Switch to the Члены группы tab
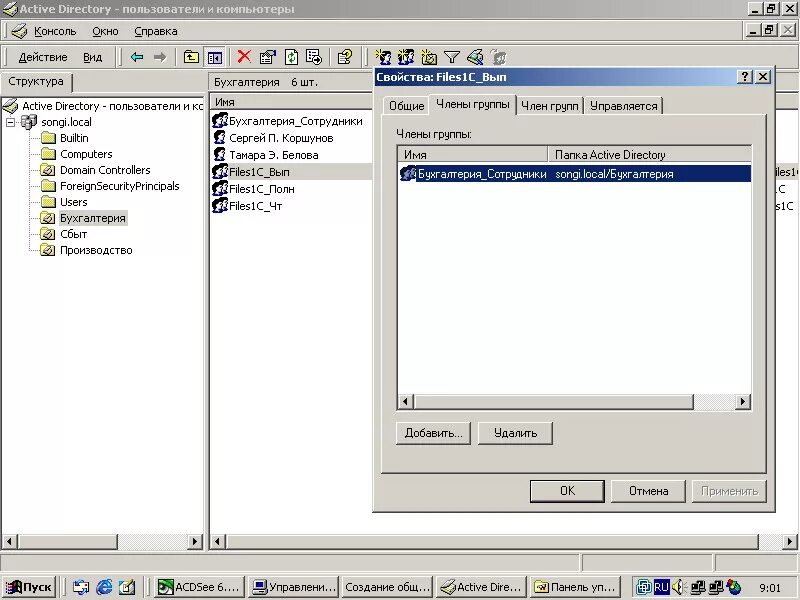Screen dimensions: 800x600 pos(472,104)
